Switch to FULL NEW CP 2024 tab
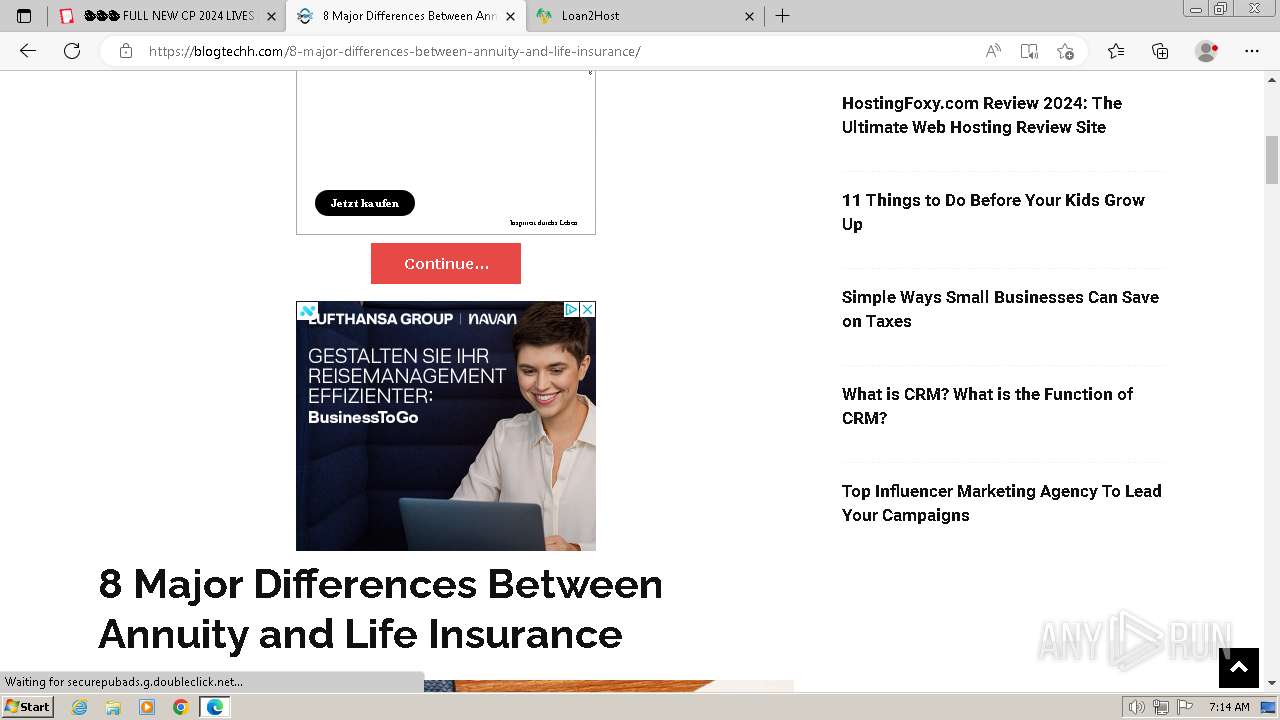This screenshot has height=720, width=1280. tap(167, 16)
